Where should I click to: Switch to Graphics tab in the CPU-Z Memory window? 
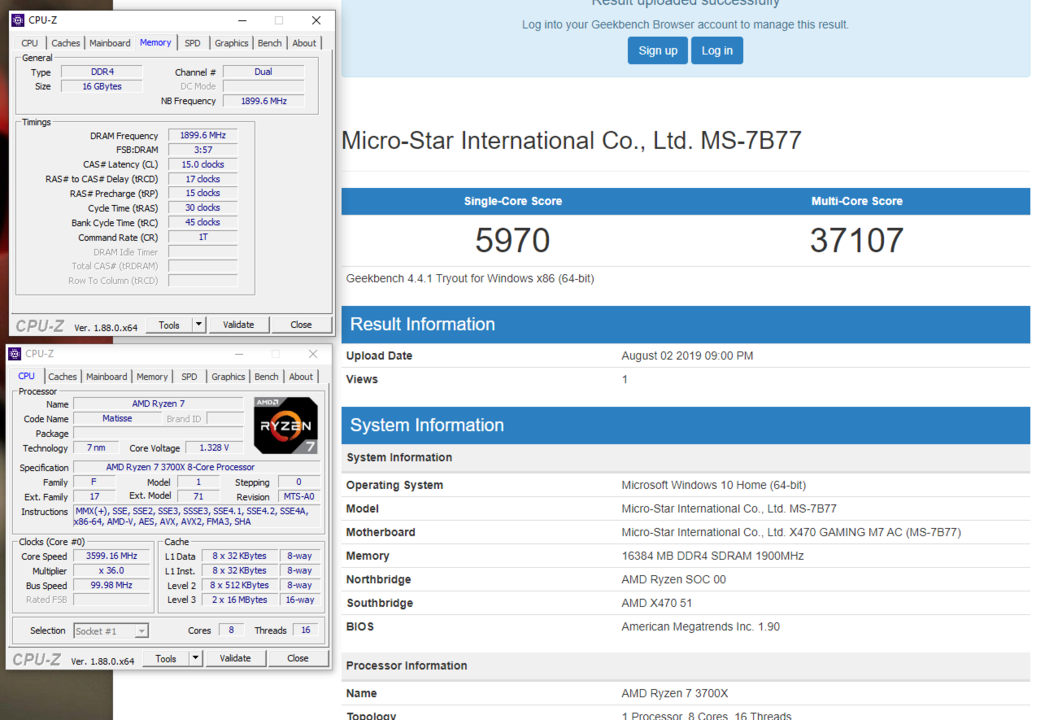231,43
